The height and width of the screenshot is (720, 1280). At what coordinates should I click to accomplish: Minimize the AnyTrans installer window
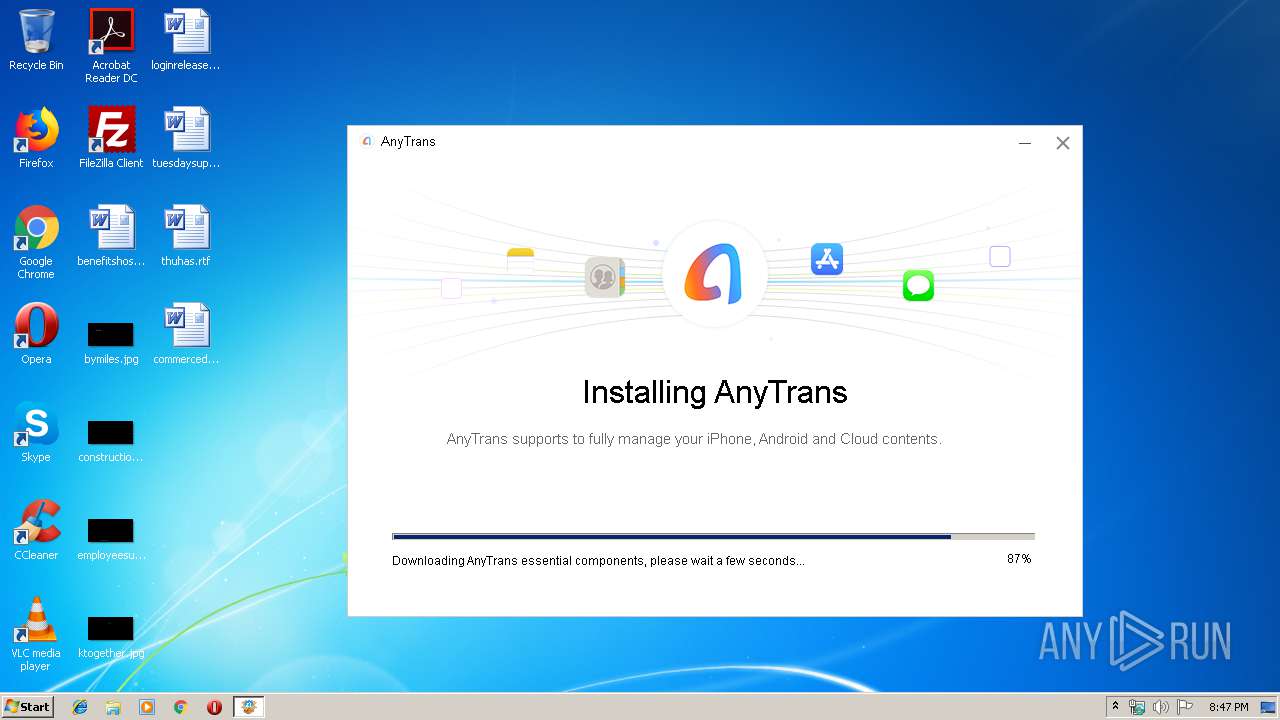click(1025, 143)
